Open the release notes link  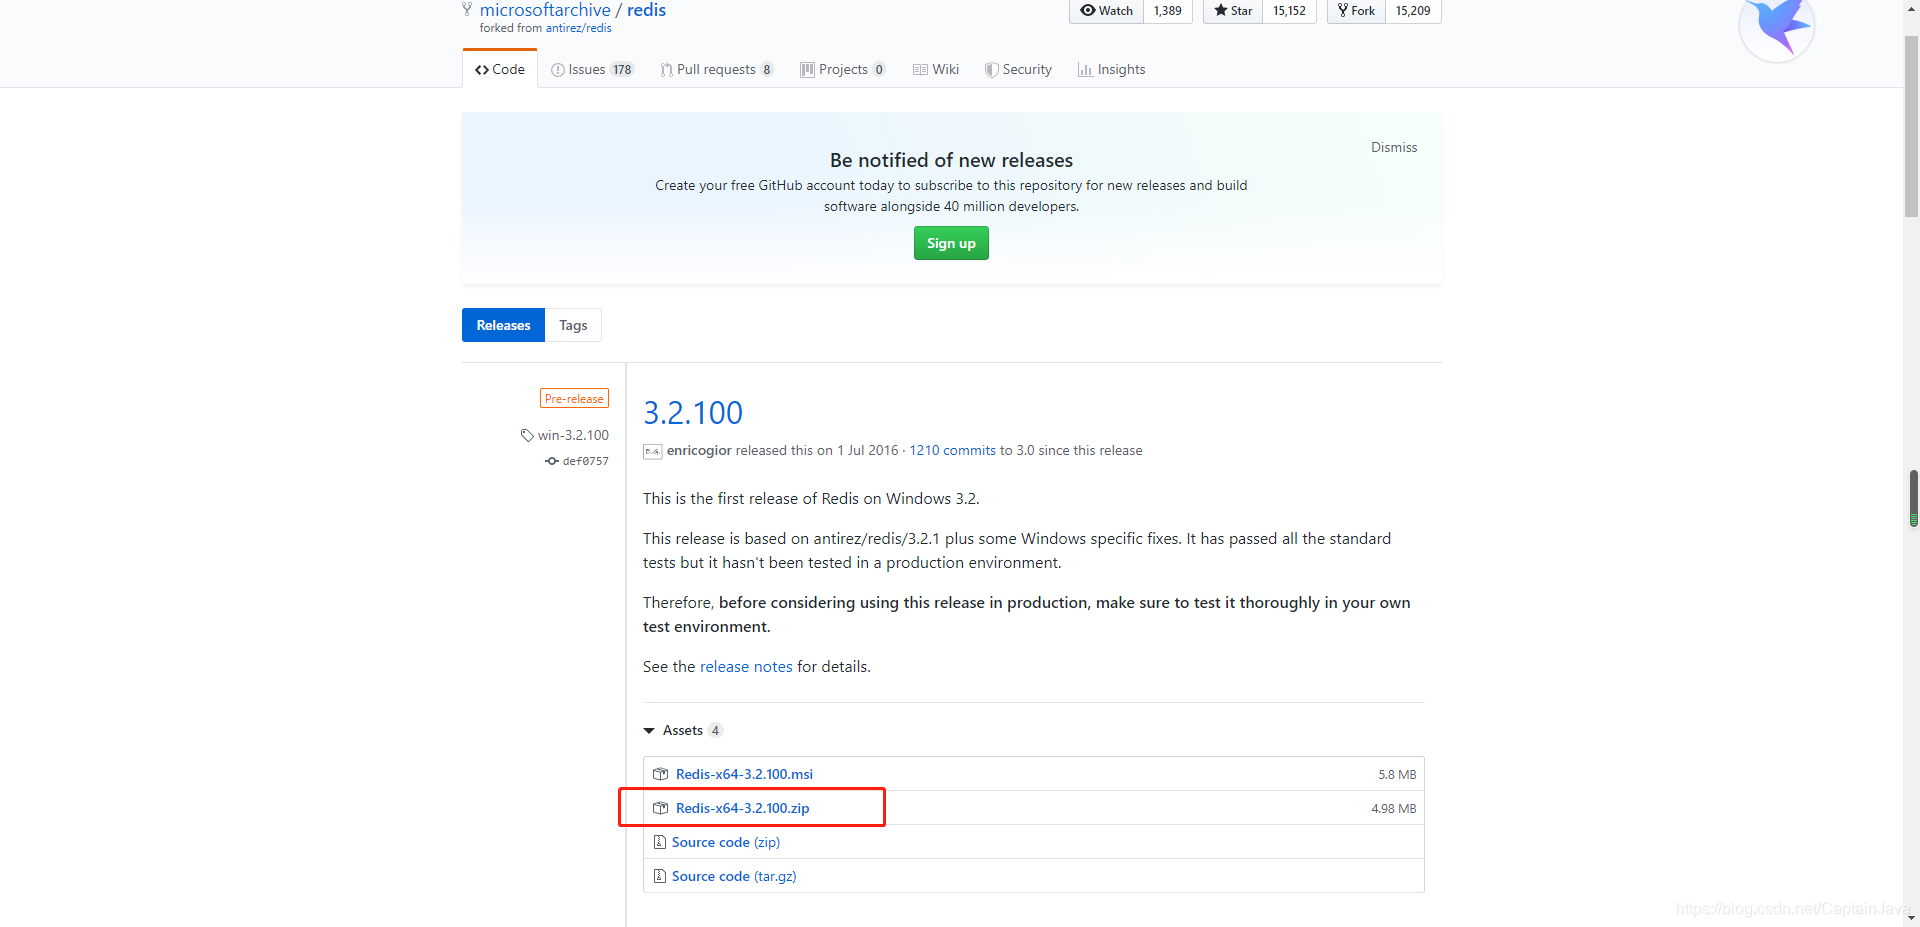click(746, 666)
